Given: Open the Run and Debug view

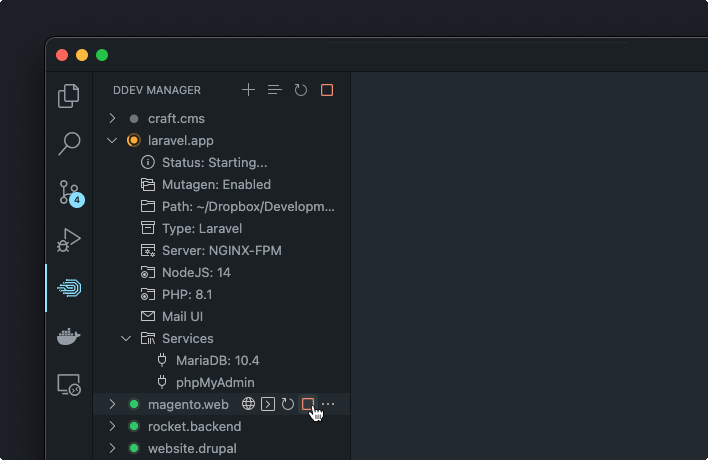Looking at the screenshot, I should pyautogui.click(x=69, y=240).
